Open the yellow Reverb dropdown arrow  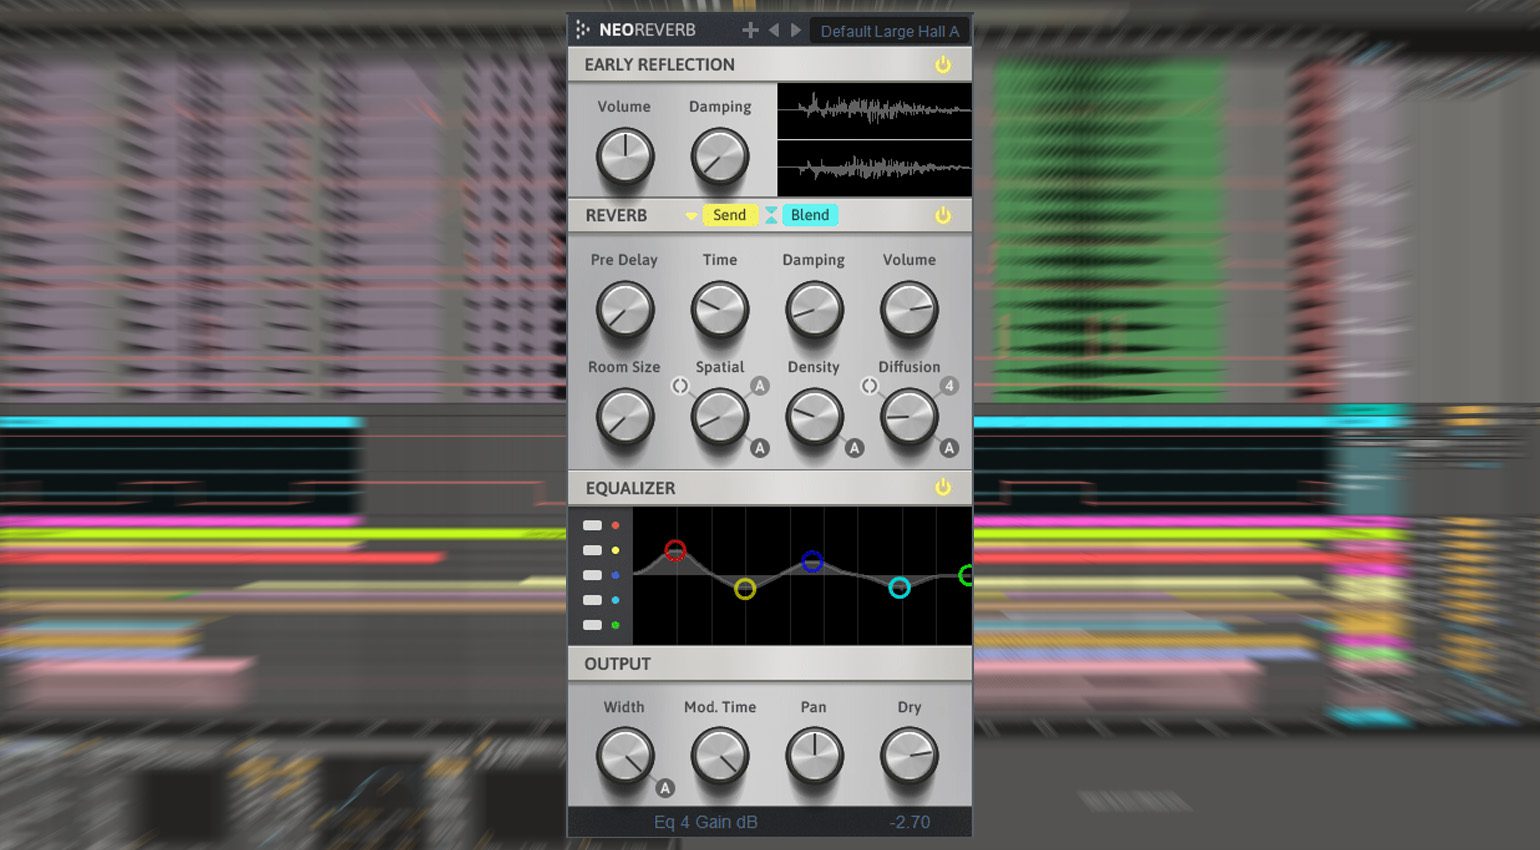point(691,216)
